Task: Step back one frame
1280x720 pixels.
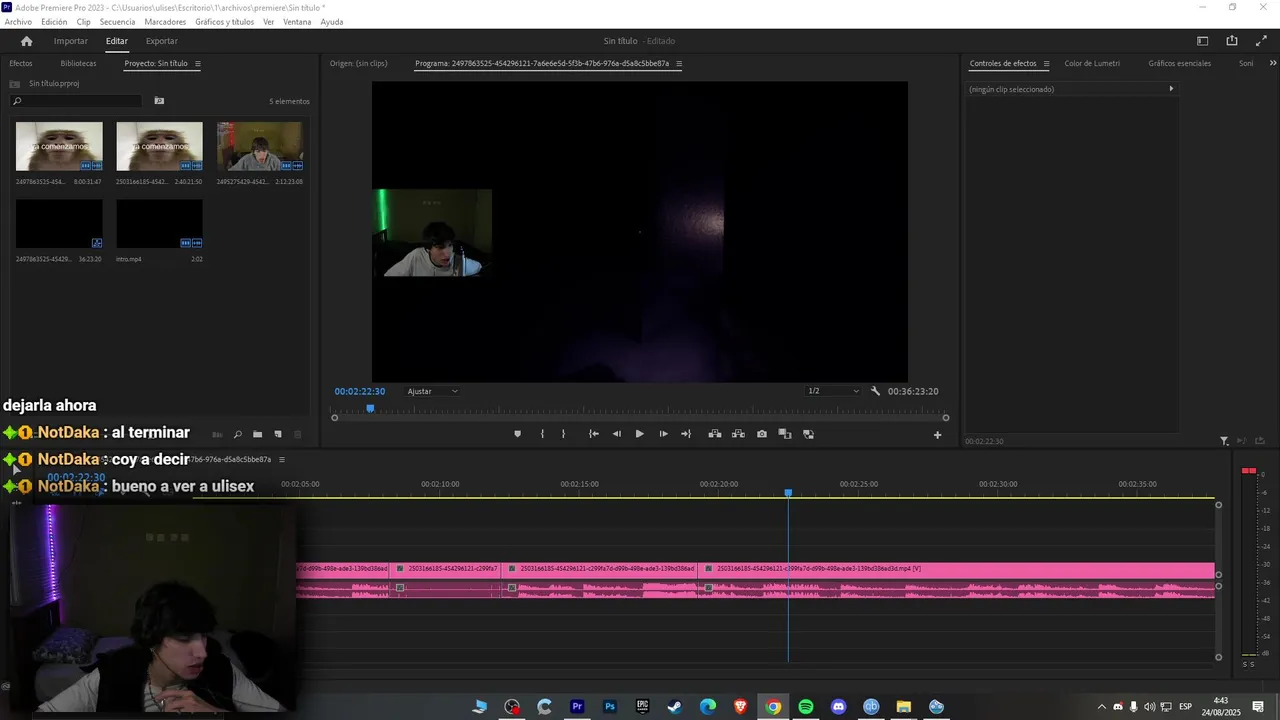Action: (x=616, y=434)
